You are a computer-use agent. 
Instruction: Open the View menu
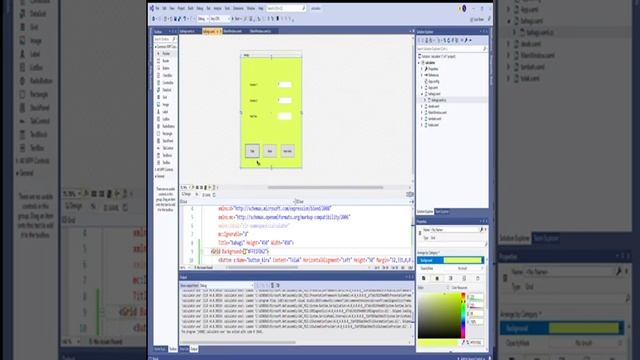tap(172, 8)
